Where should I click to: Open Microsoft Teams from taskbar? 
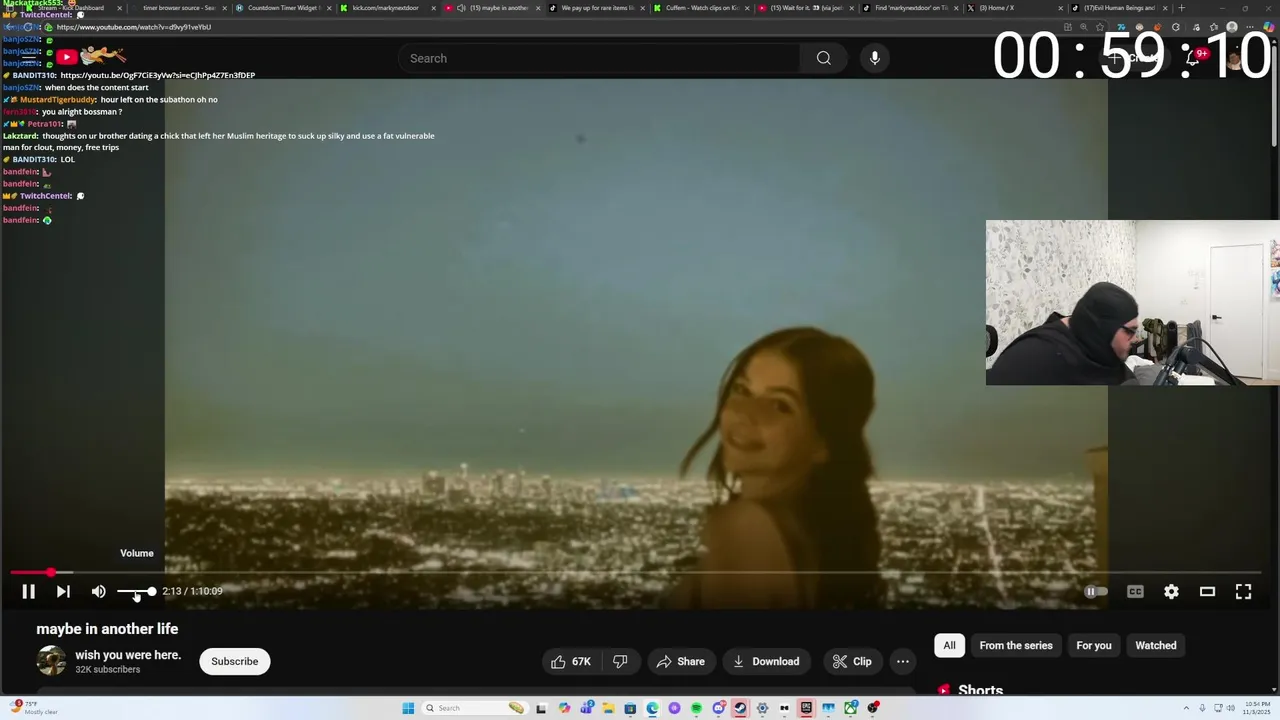[587, 708]
